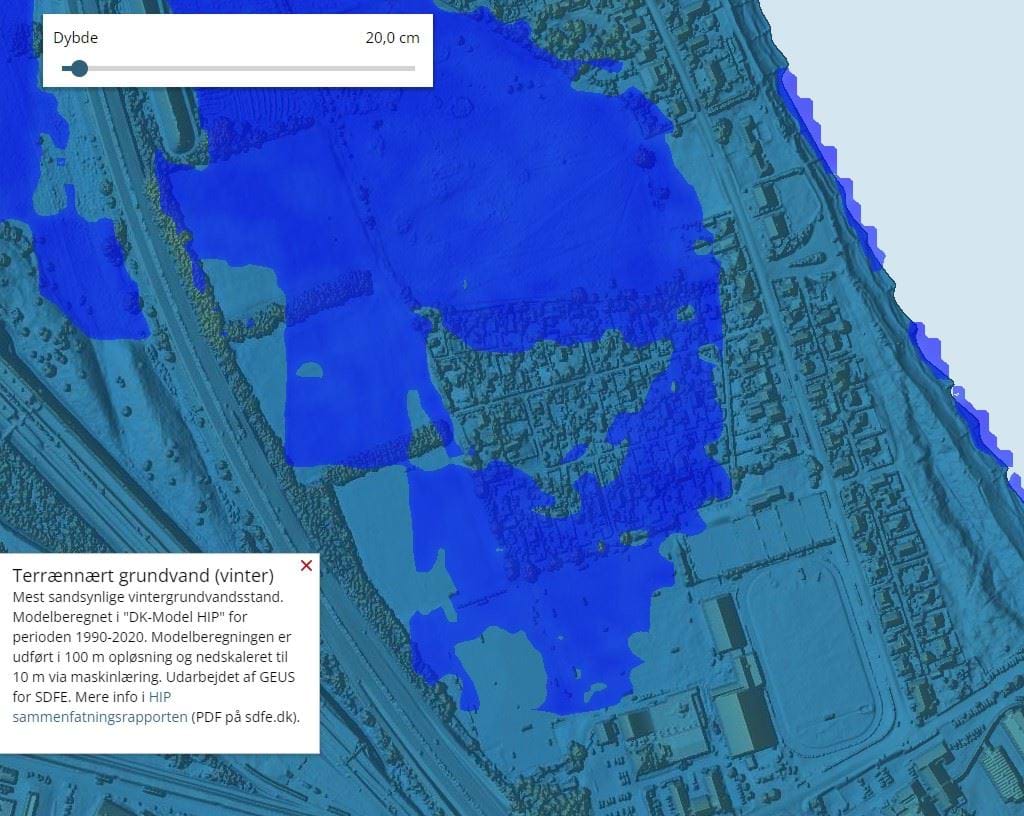Viewport: 1024px width, 816px height.
Task: Click the Dybde slider handle
Action: tap(79, 68)
